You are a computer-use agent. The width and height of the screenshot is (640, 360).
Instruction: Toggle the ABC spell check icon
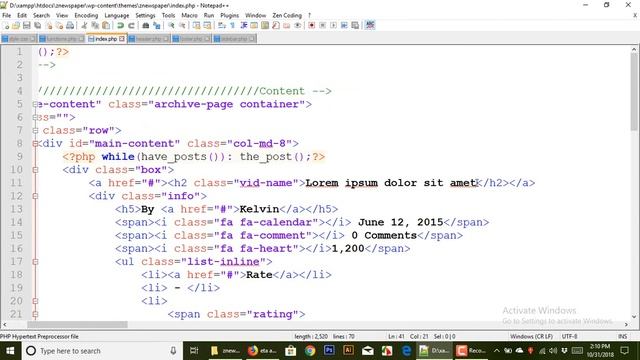(369, 25)
